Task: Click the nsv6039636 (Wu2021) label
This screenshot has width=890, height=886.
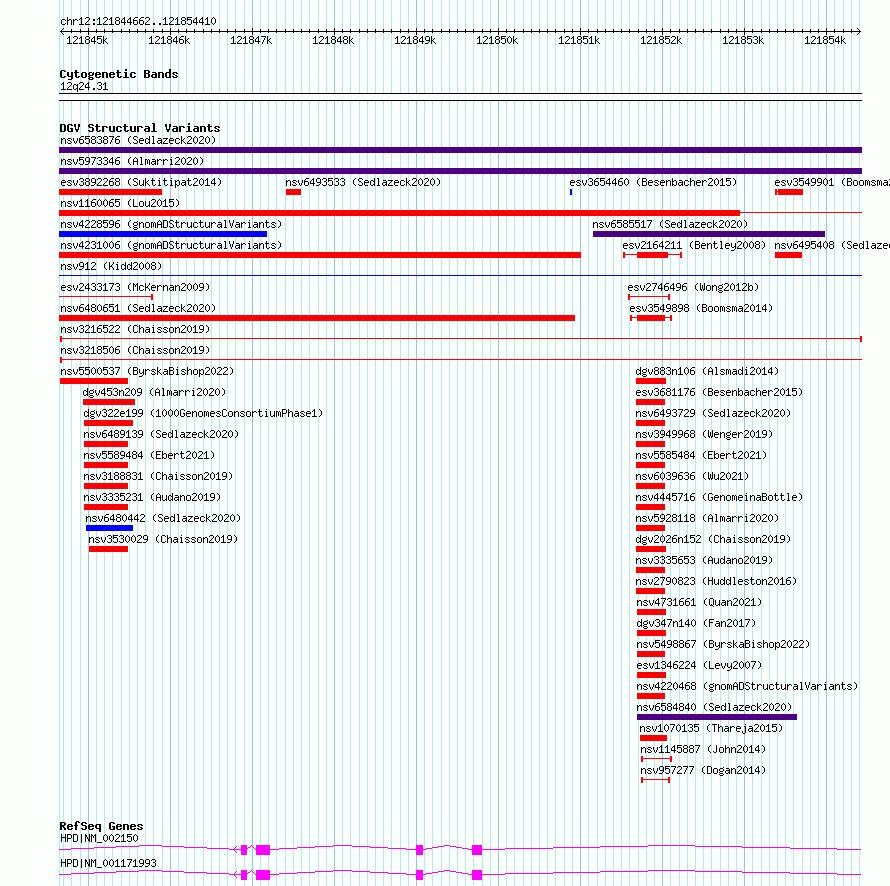Action: 692,476
